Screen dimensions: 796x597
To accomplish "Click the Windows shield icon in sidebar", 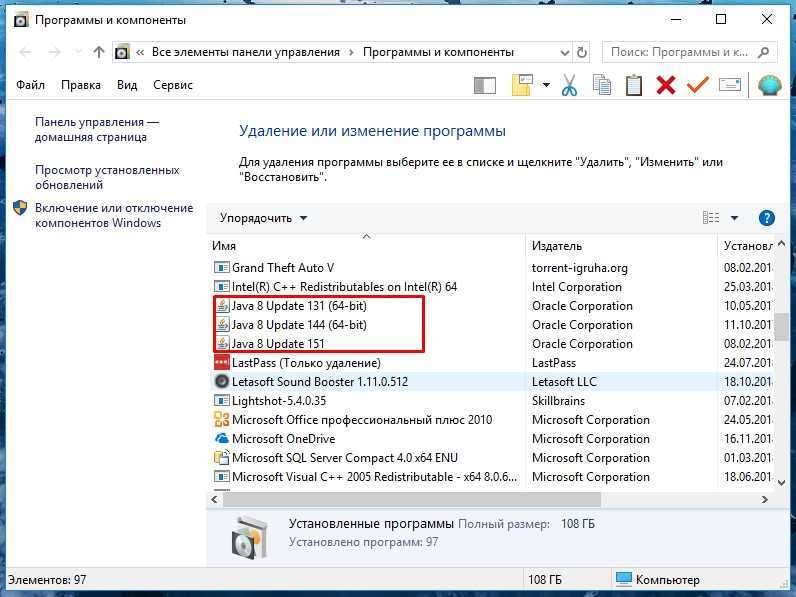I will click(x=20, y=208).
